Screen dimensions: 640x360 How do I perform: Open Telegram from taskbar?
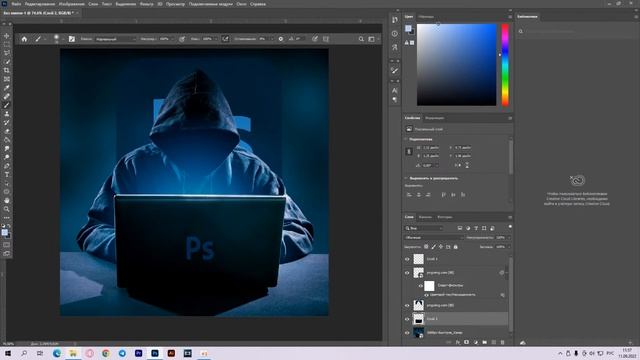(122, 353)
